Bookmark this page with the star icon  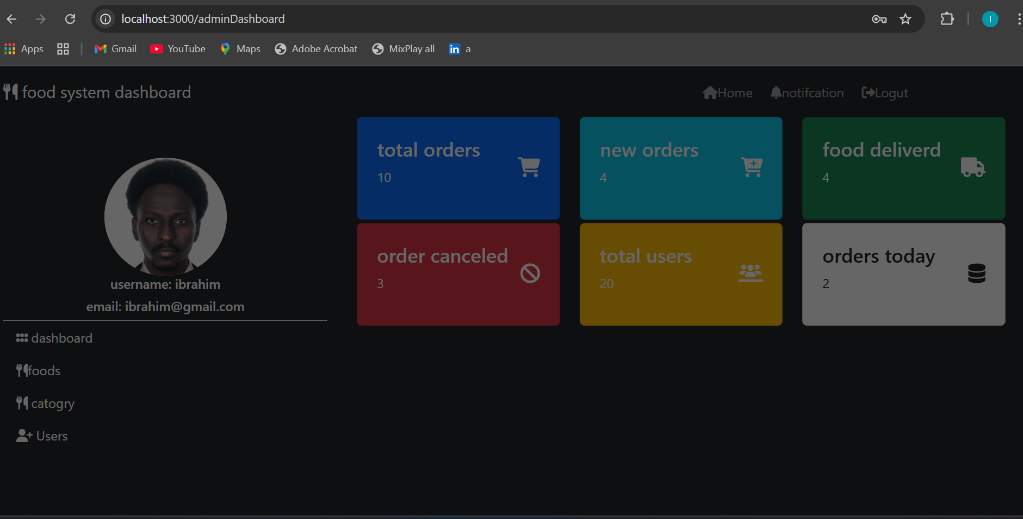905,19
